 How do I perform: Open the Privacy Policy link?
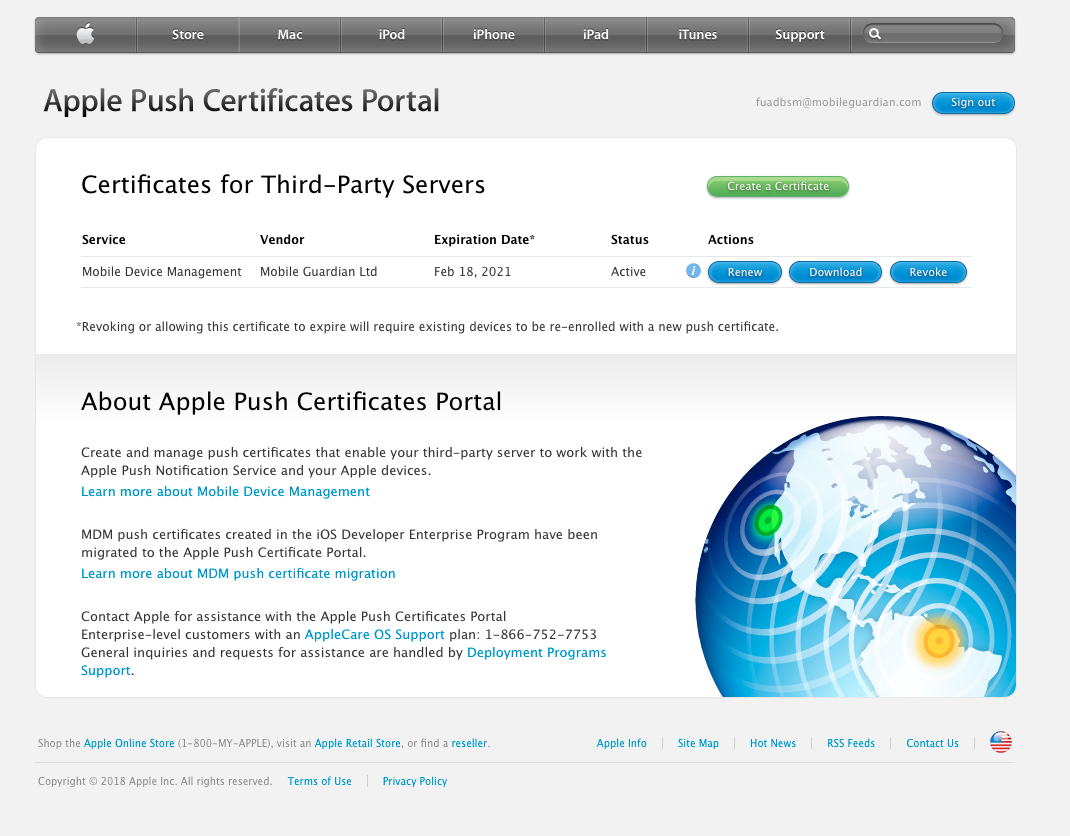click(x=415, y=781)
